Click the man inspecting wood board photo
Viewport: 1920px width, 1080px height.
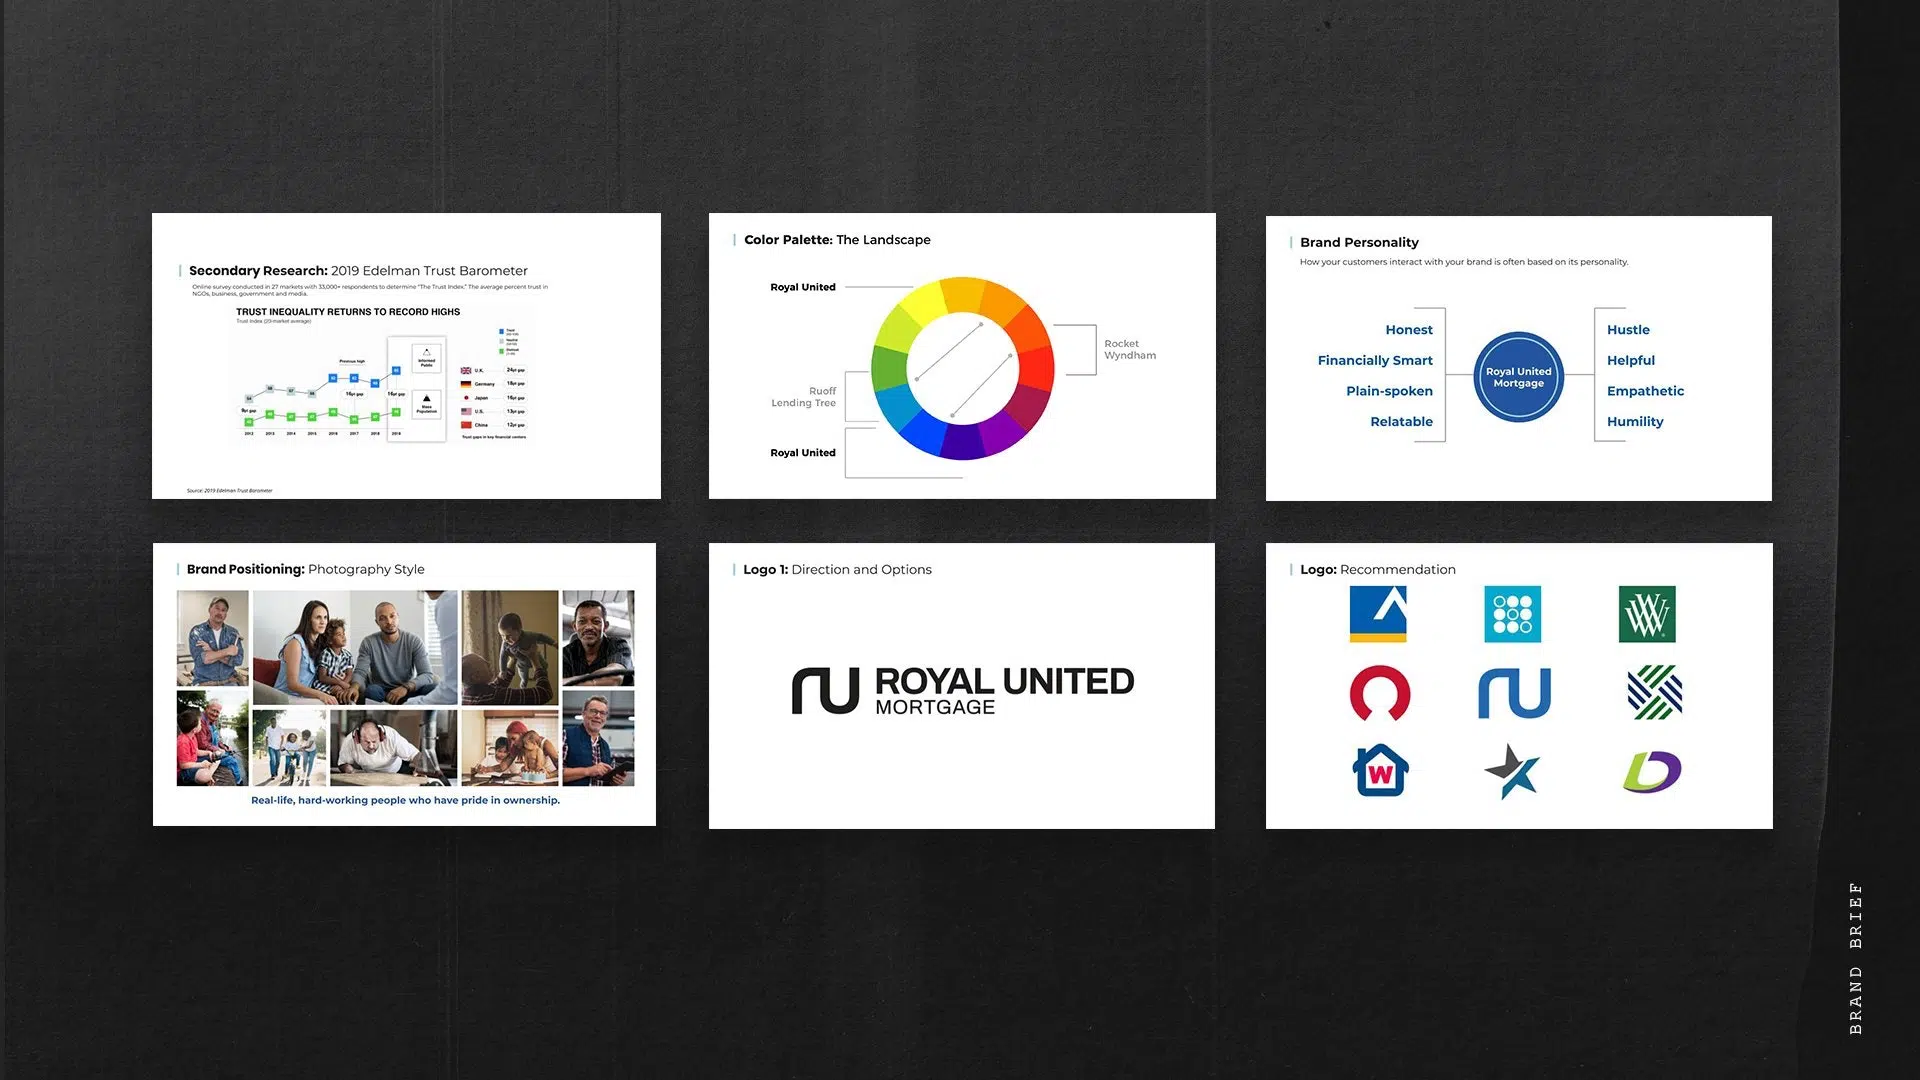pyautogui.click(x=394, y=747)
